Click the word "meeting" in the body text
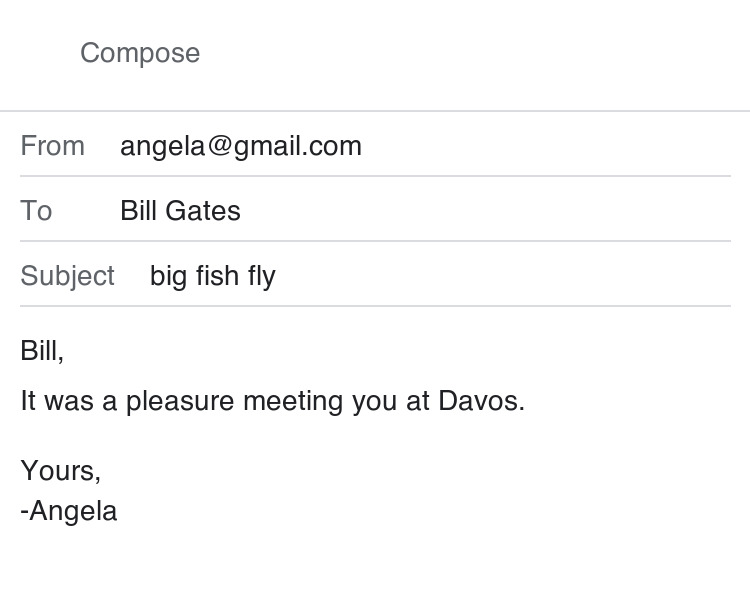This screenshot has height=600, width=750. (x=293, y=401)
